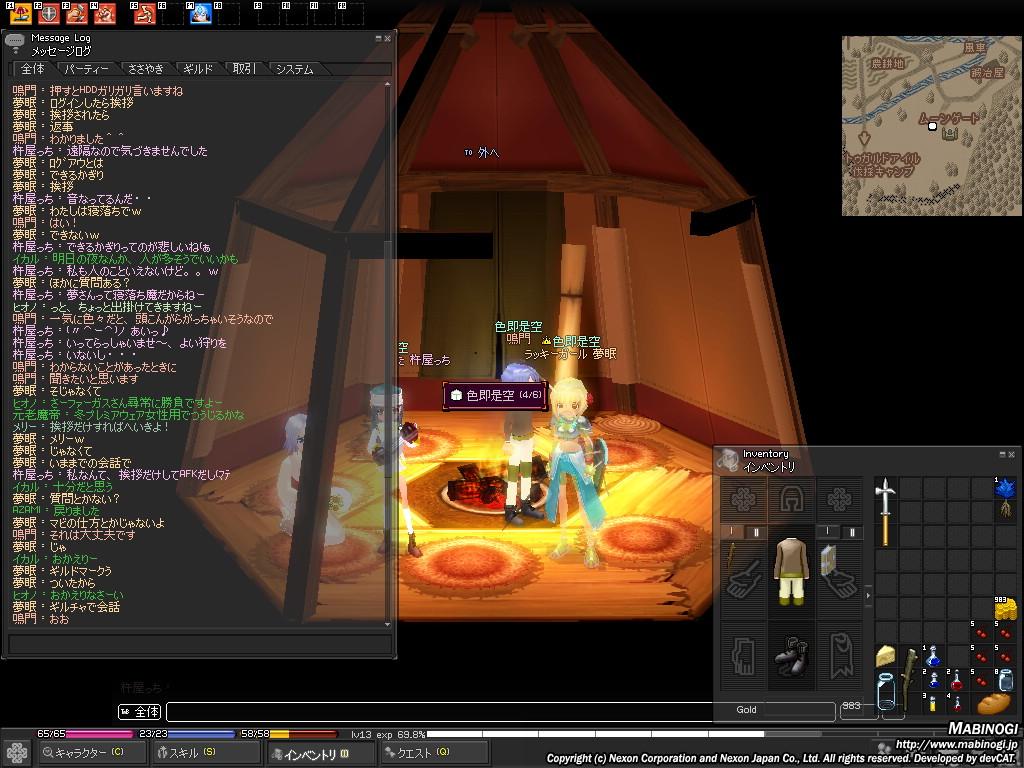Image resolution: width=1024 pixels, height=768 pixels.
Task: Click the Message Log lower input box
Action: tap(200, 645)
